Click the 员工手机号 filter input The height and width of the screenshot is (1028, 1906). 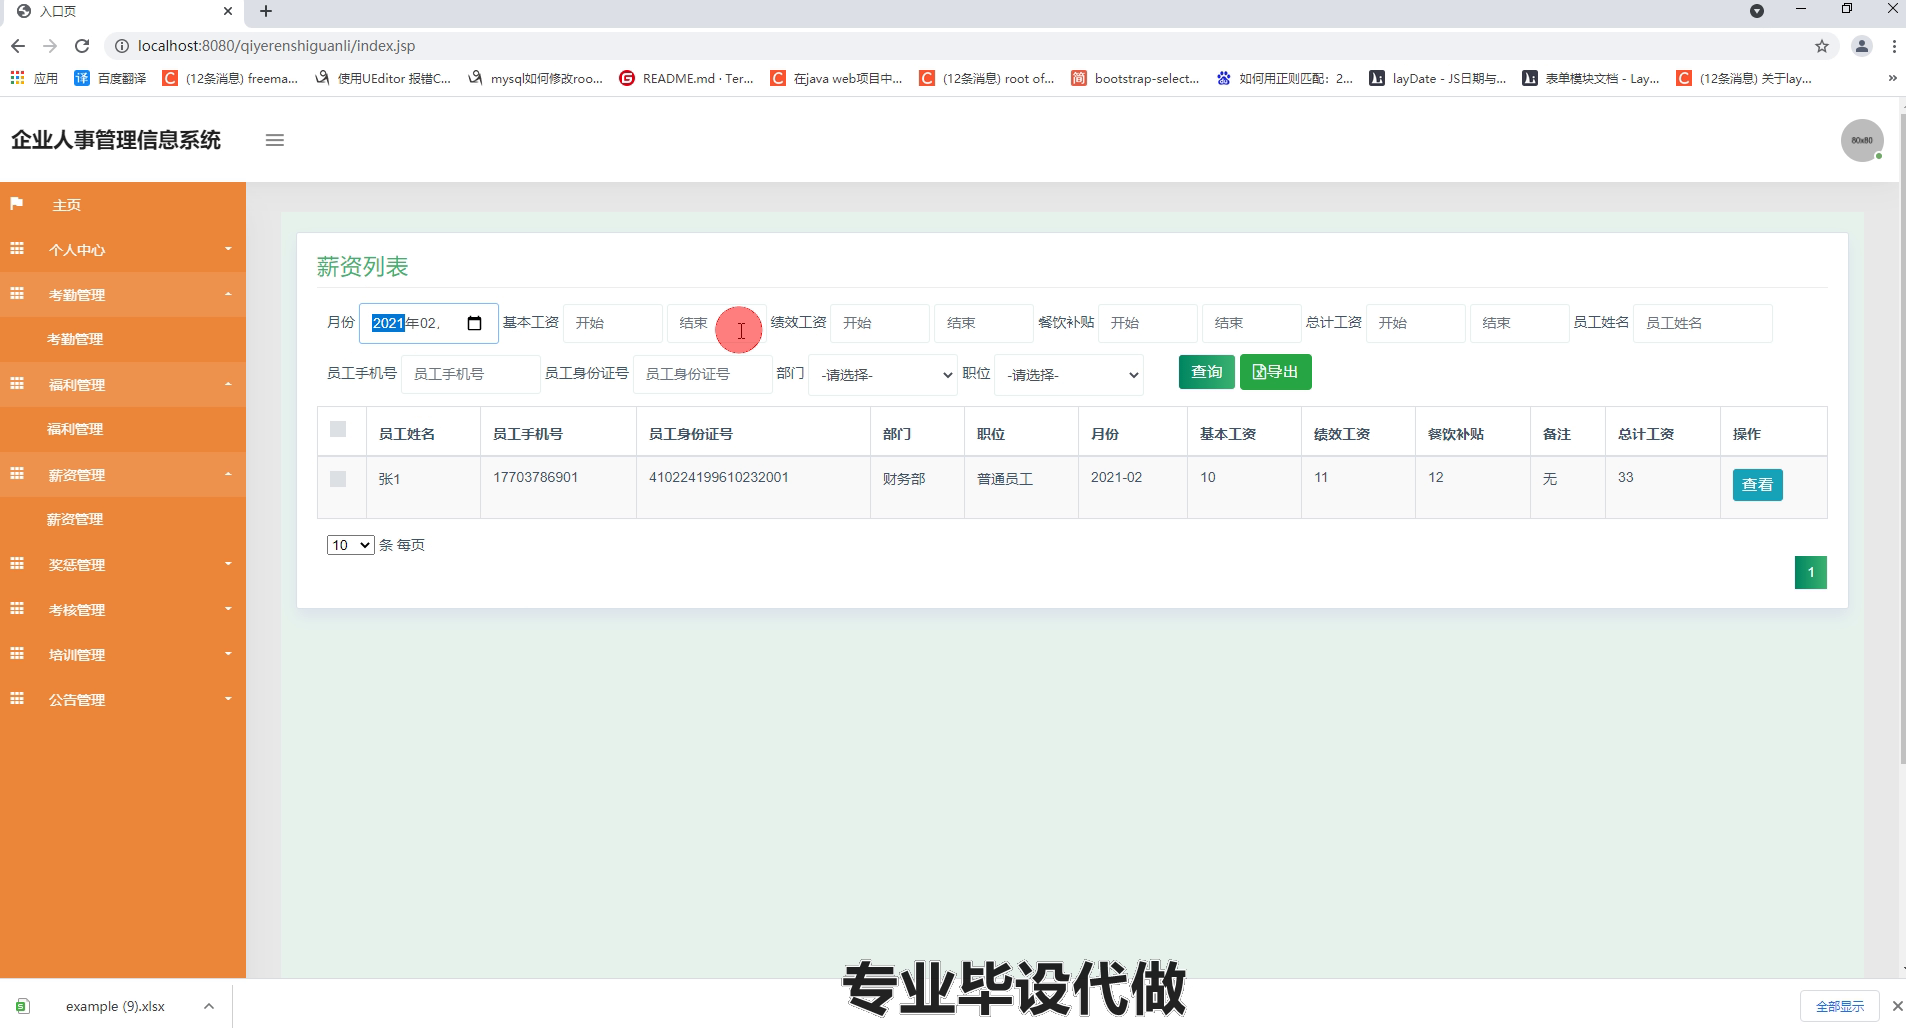point(470,374)
